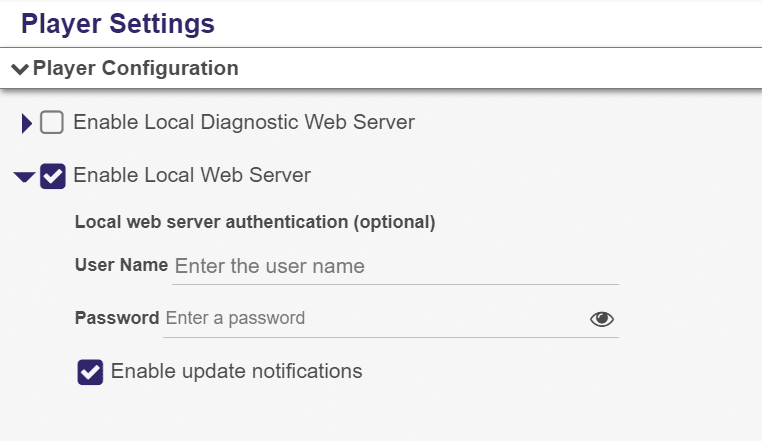Uncheck the Enable Local Web Server checkbox
The width and height of the screenshot is (762, 441).
[x=52, y=176]
